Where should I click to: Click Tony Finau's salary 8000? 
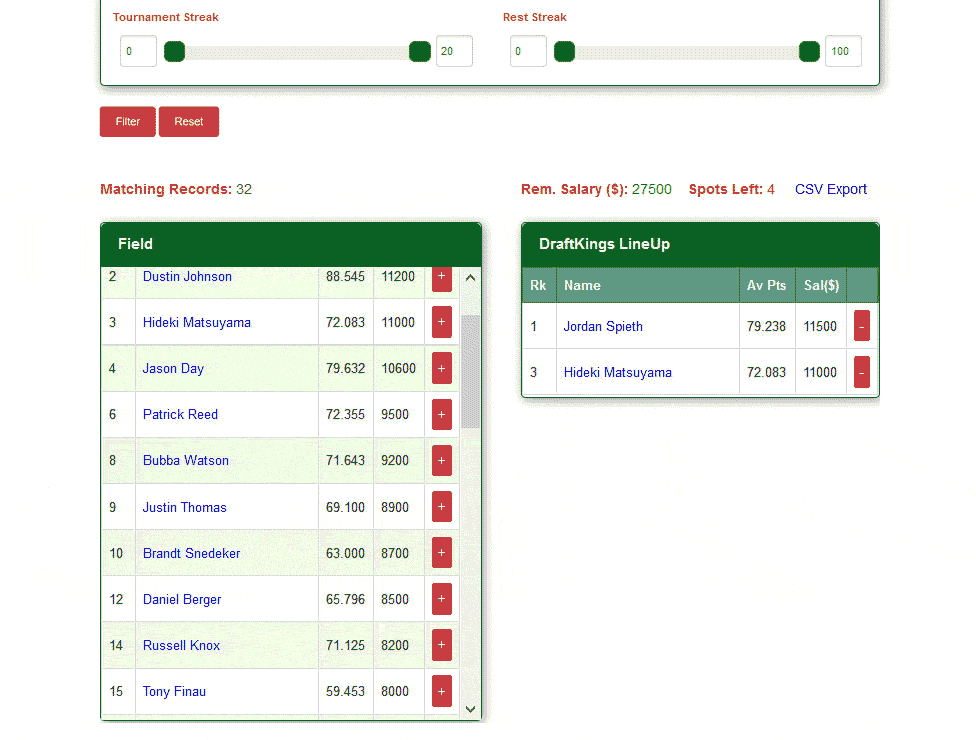click(395, 691)
